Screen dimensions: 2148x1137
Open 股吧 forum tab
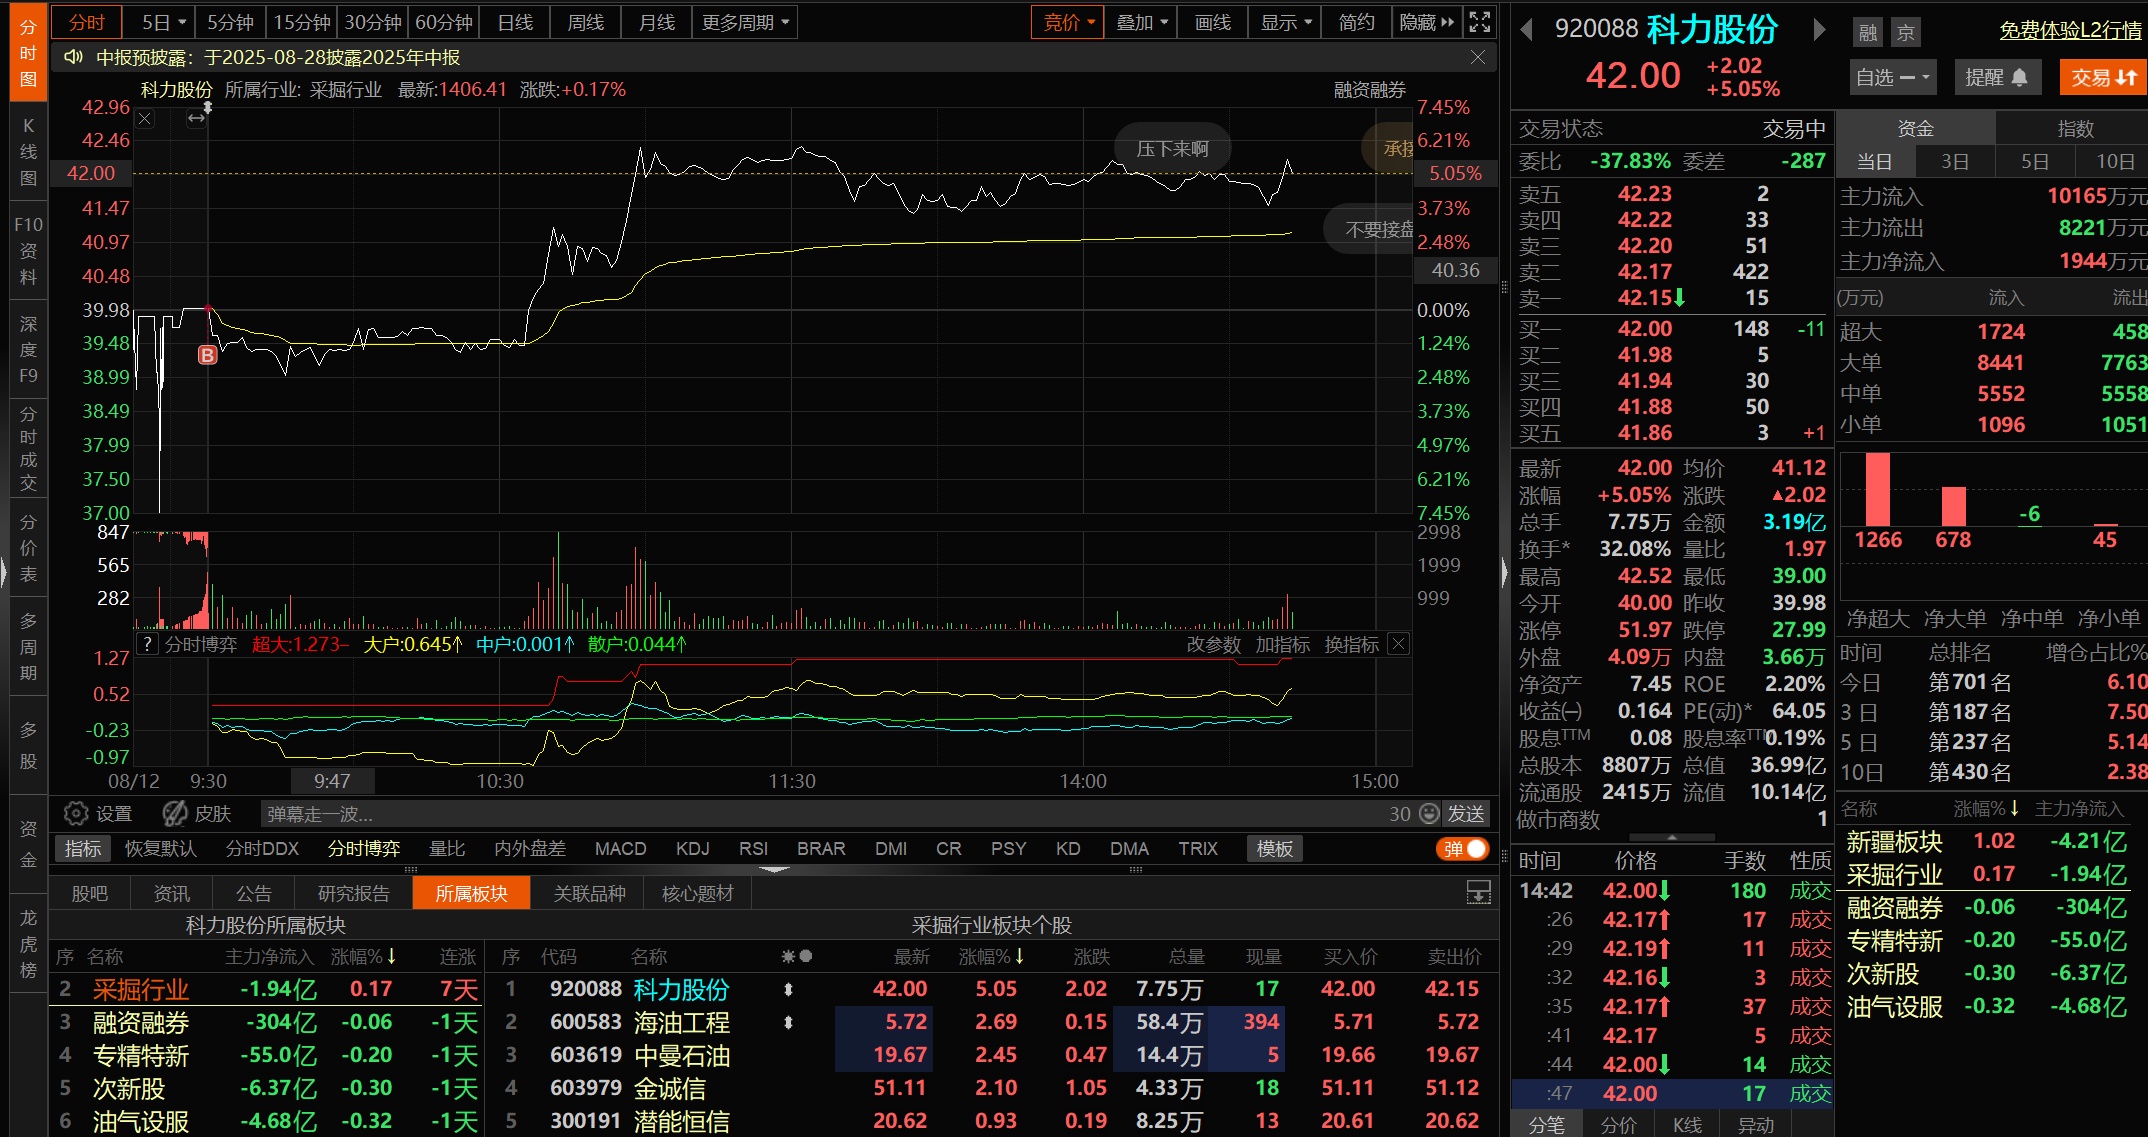tap(89, 893)
